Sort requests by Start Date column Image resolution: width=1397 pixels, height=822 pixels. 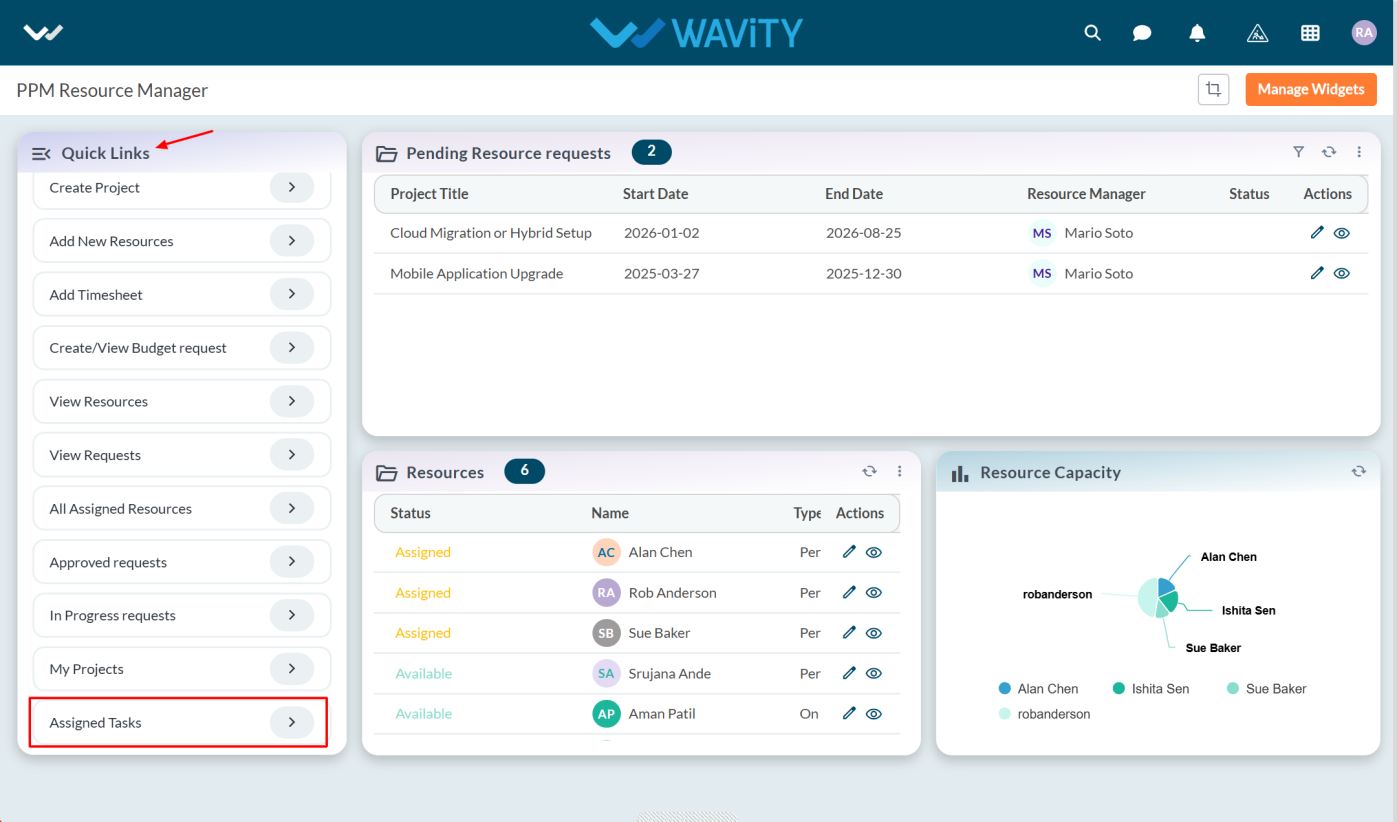pos(655,194)
